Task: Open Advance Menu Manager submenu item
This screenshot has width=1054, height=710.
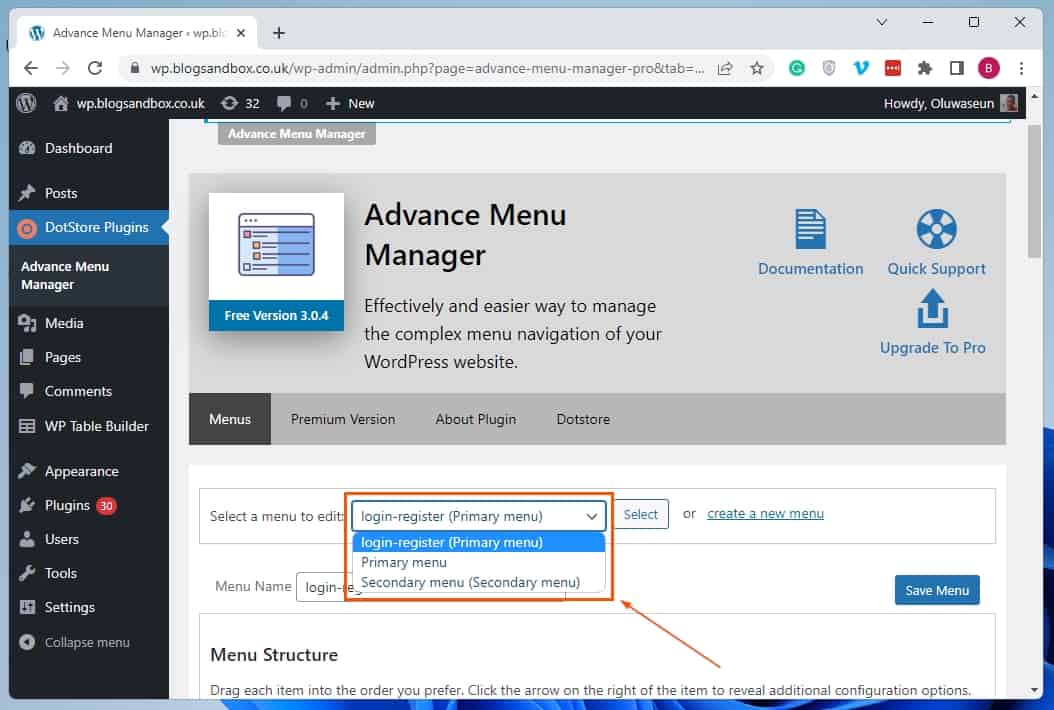Action: click(65, 275)
